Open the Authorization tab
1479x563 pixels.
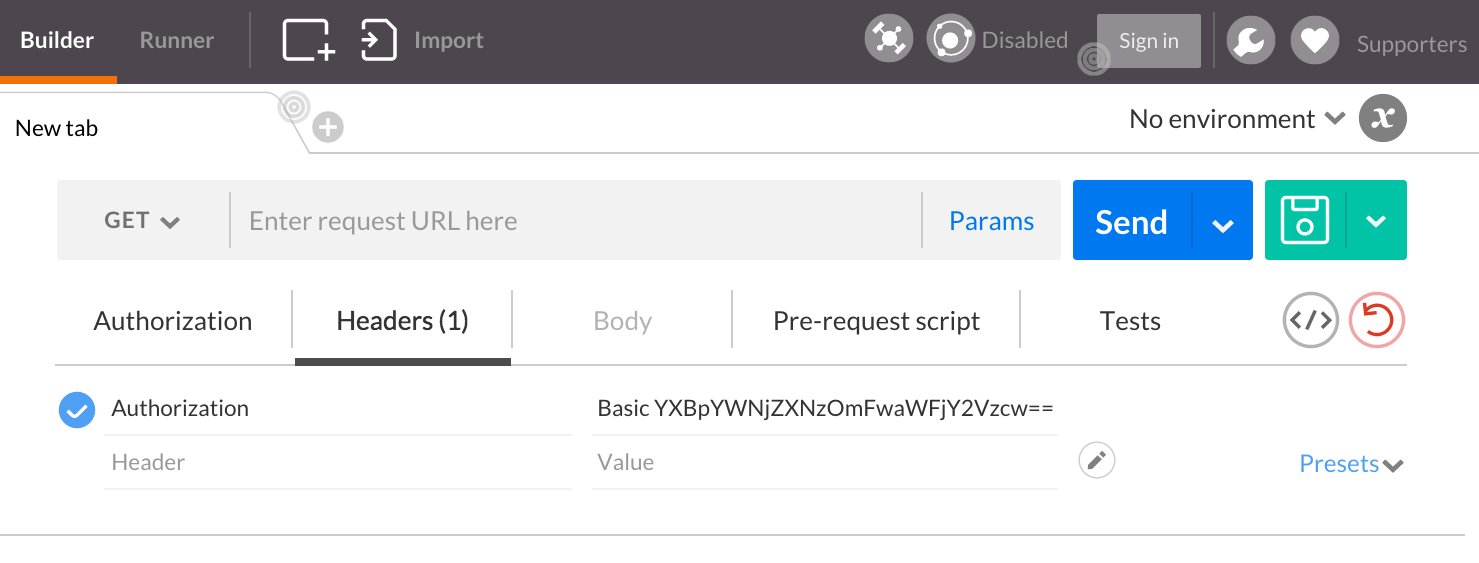(x=173, y=321)
